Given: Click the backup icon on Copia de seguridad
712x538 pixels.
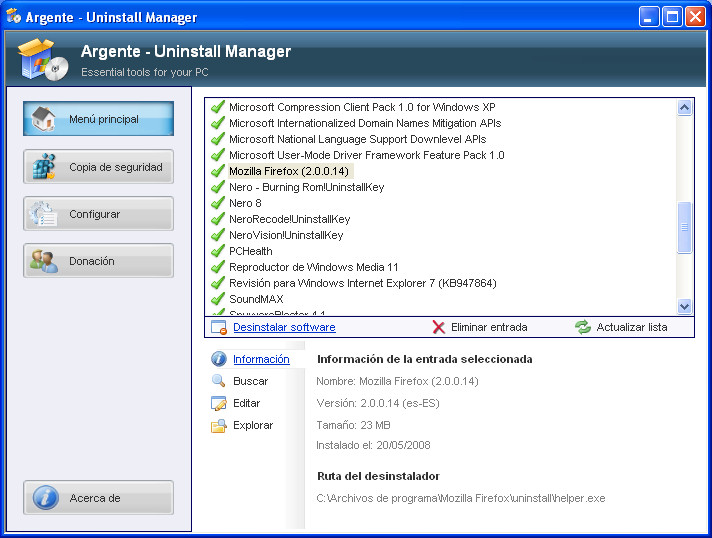Looking at the screenshot, I should tap(44, 167).
